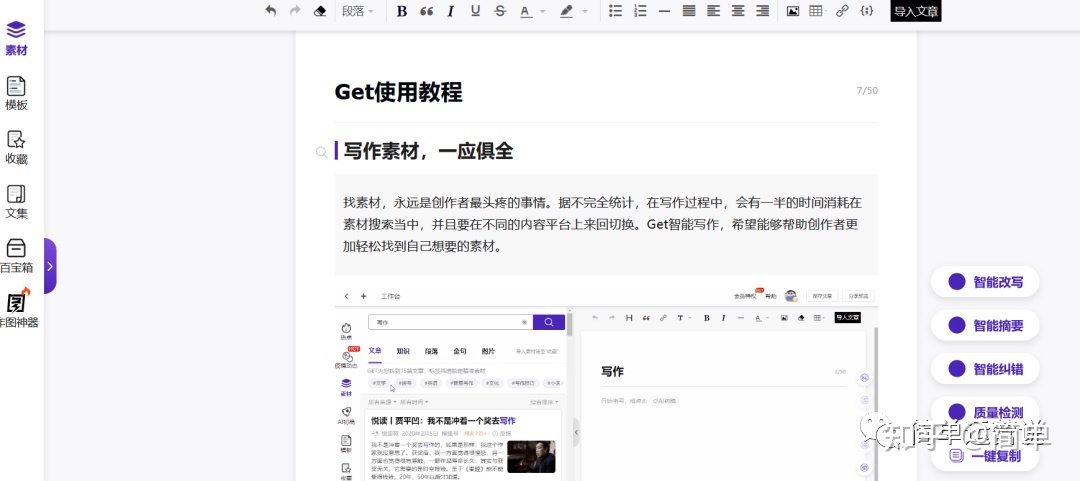Insert a numbered list

641,11
